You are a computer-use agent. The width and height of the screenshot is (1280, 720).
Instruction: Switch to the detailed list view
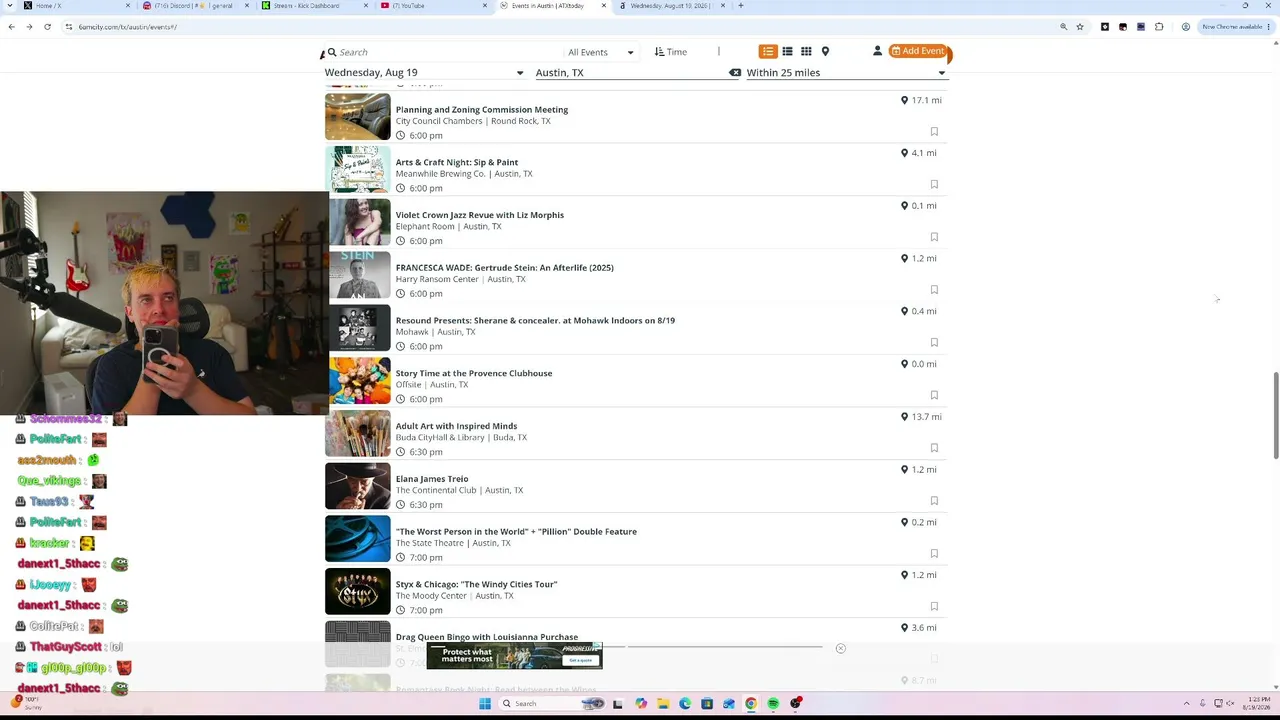click(x=768, y=51)
